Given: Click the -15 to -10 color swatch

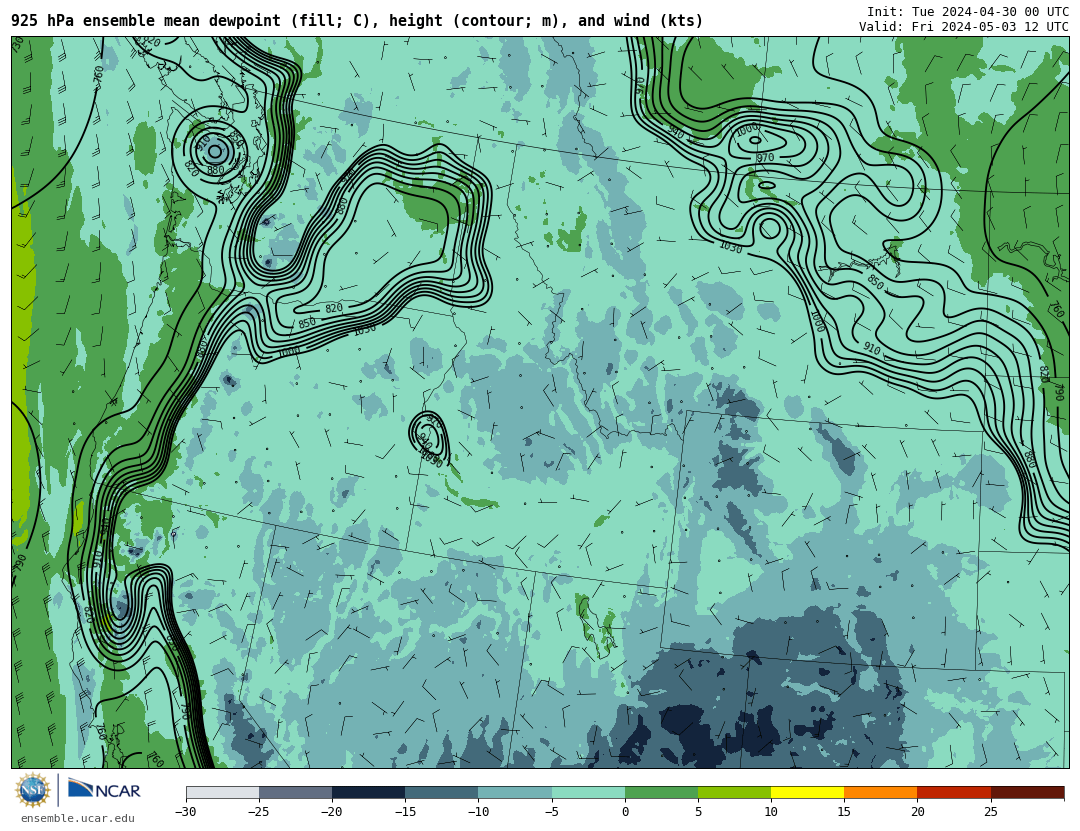Looking at the screenshot, I should click(x=442, y=792).
